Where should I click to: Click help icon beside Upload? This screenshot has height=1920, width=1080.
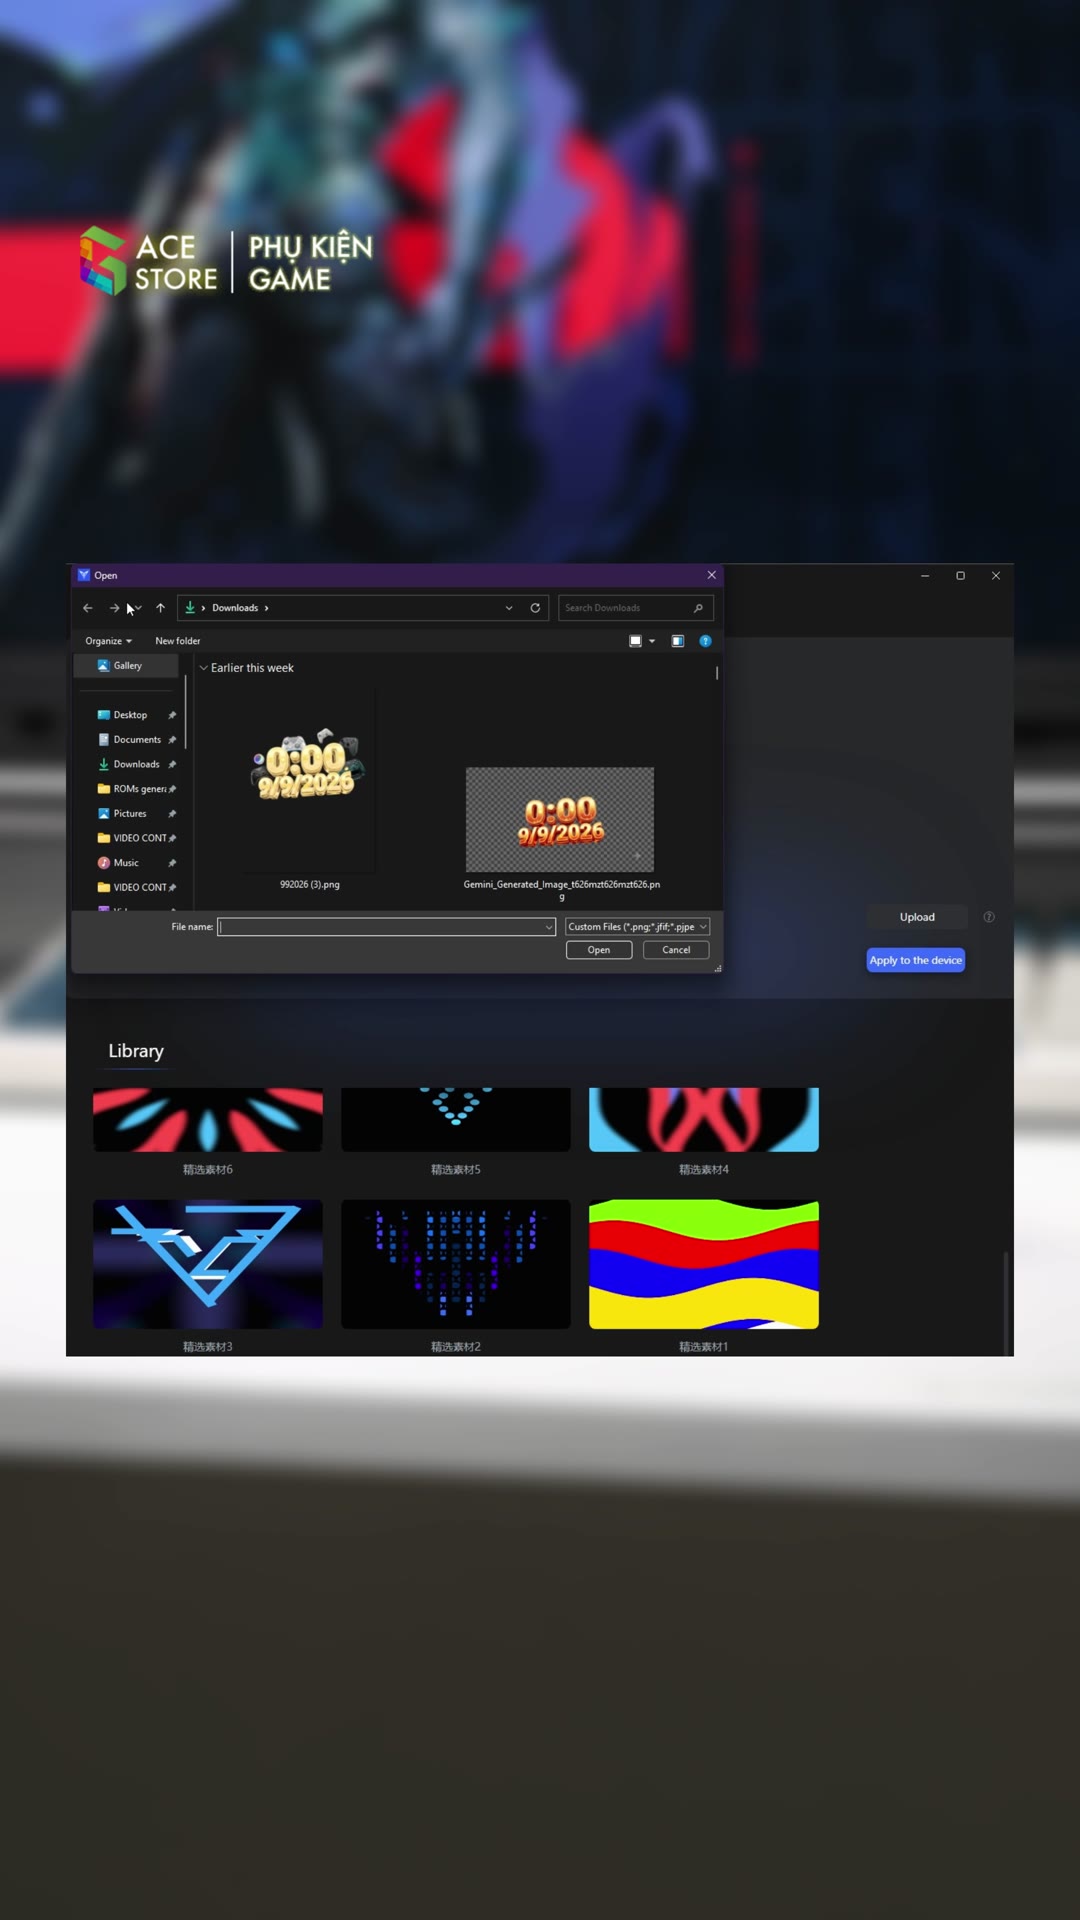[x=989, y=917]
